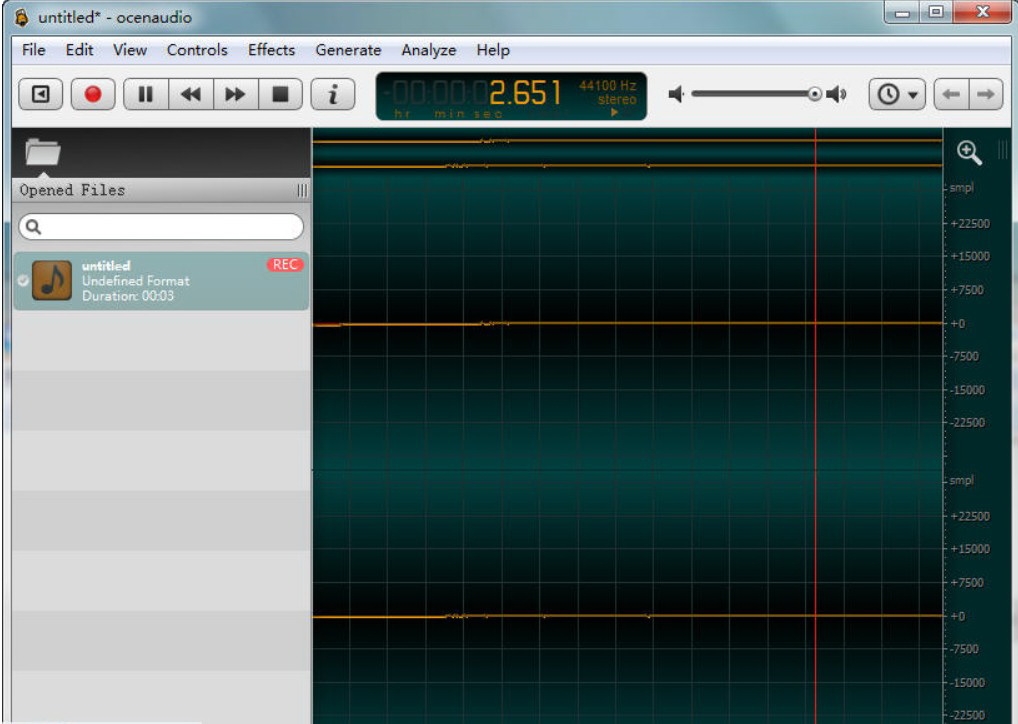Hide the sidebar panel toggle
The height and width of the screenshot is (724, 1018).
(41, 94)
